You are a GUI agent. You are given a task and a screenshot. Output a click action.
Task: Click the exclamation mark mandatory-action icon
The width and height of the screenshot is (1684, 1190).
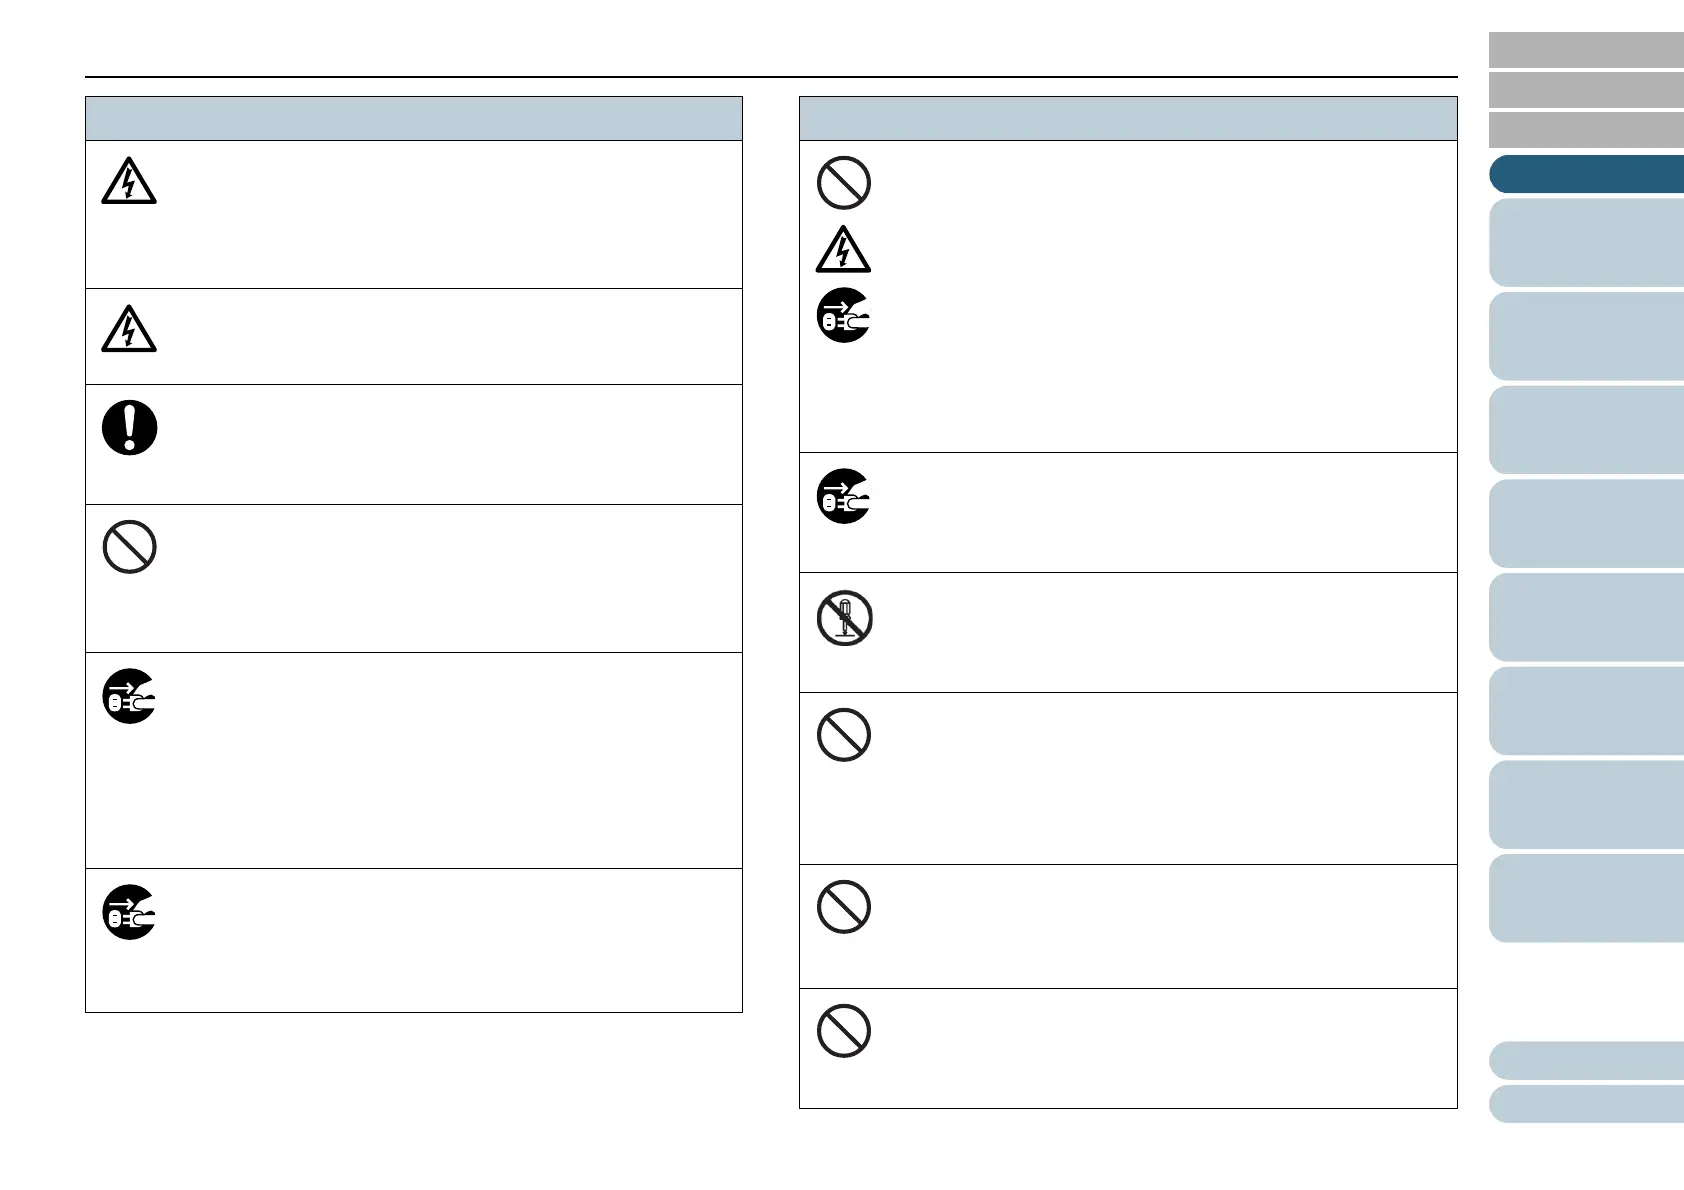point(130,428)
